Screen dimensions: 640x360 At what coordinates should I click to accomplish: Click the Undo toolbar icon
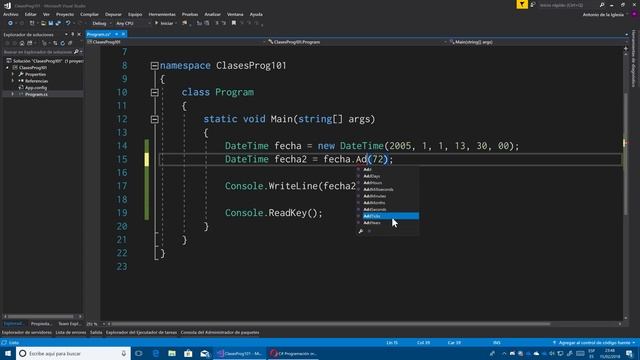(68, 23)
